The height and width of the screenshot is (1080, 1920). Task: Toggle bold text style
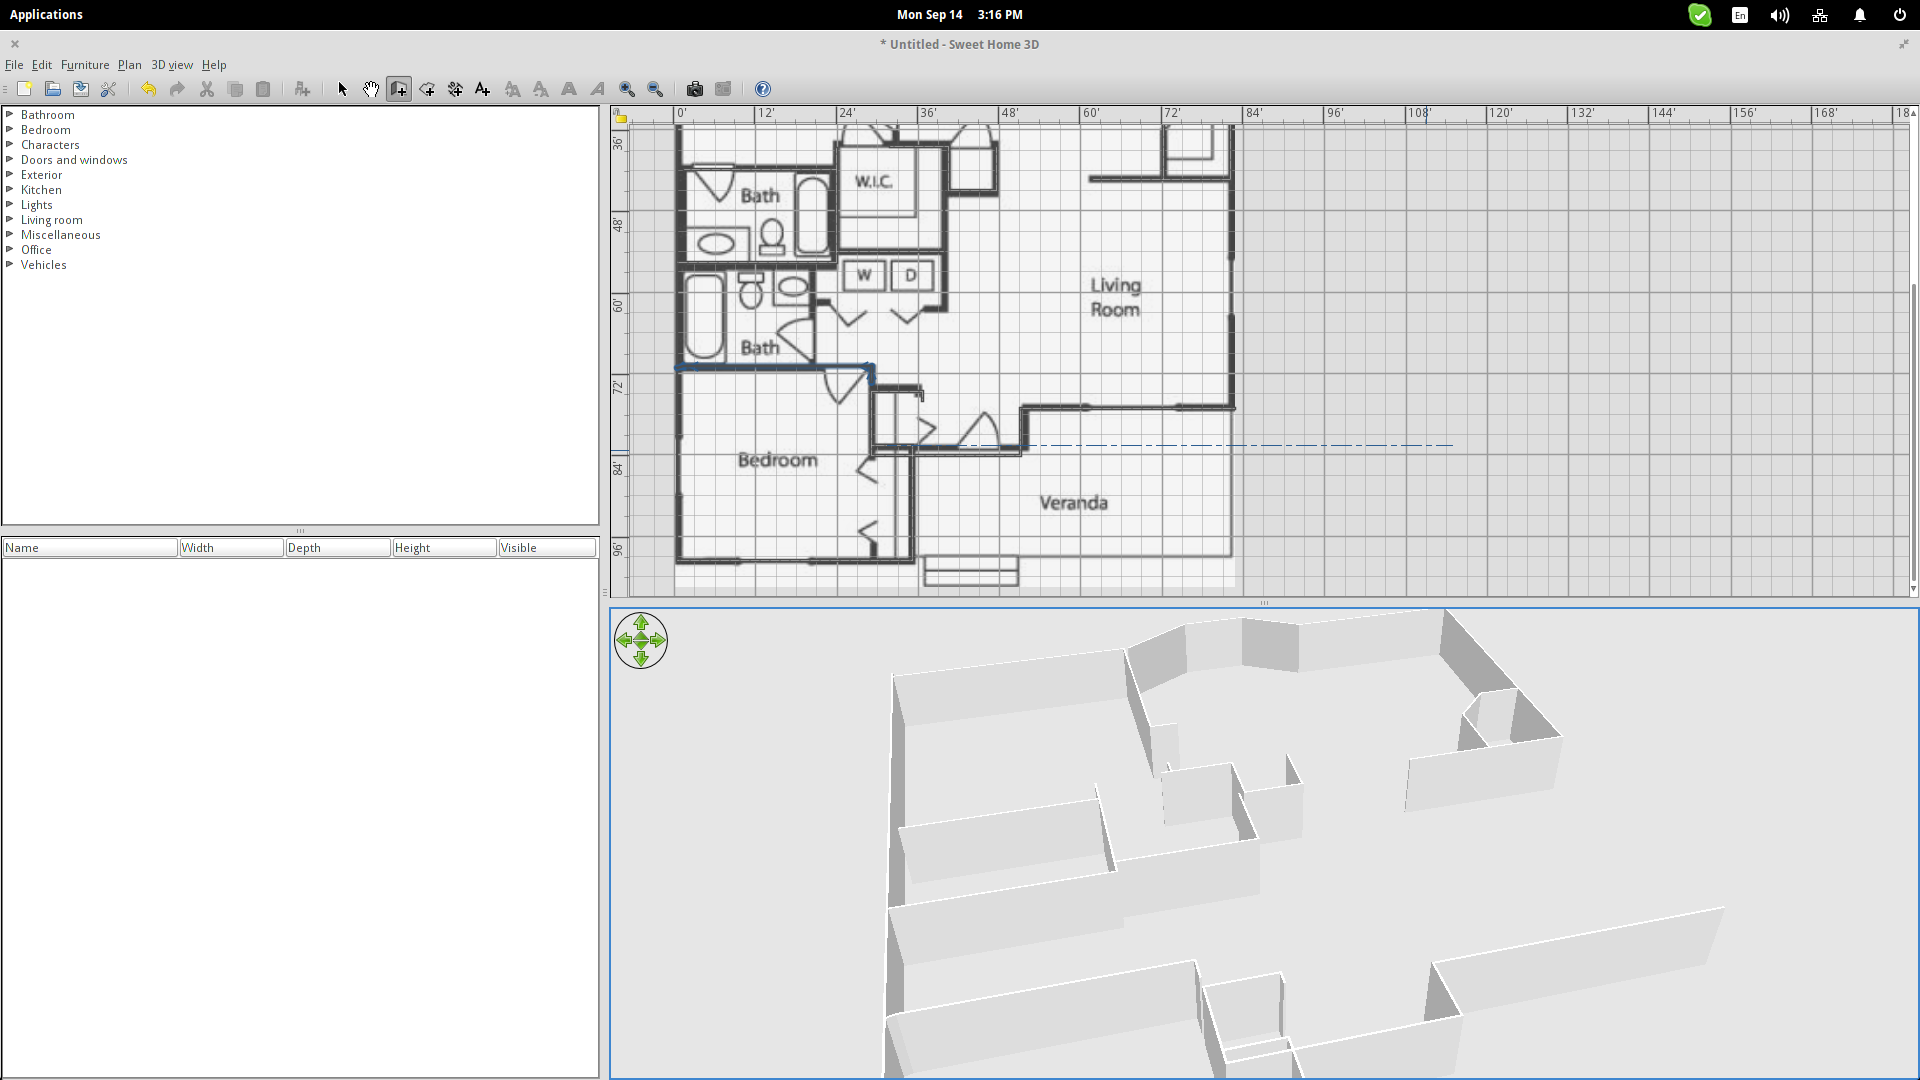click(569, 89)
